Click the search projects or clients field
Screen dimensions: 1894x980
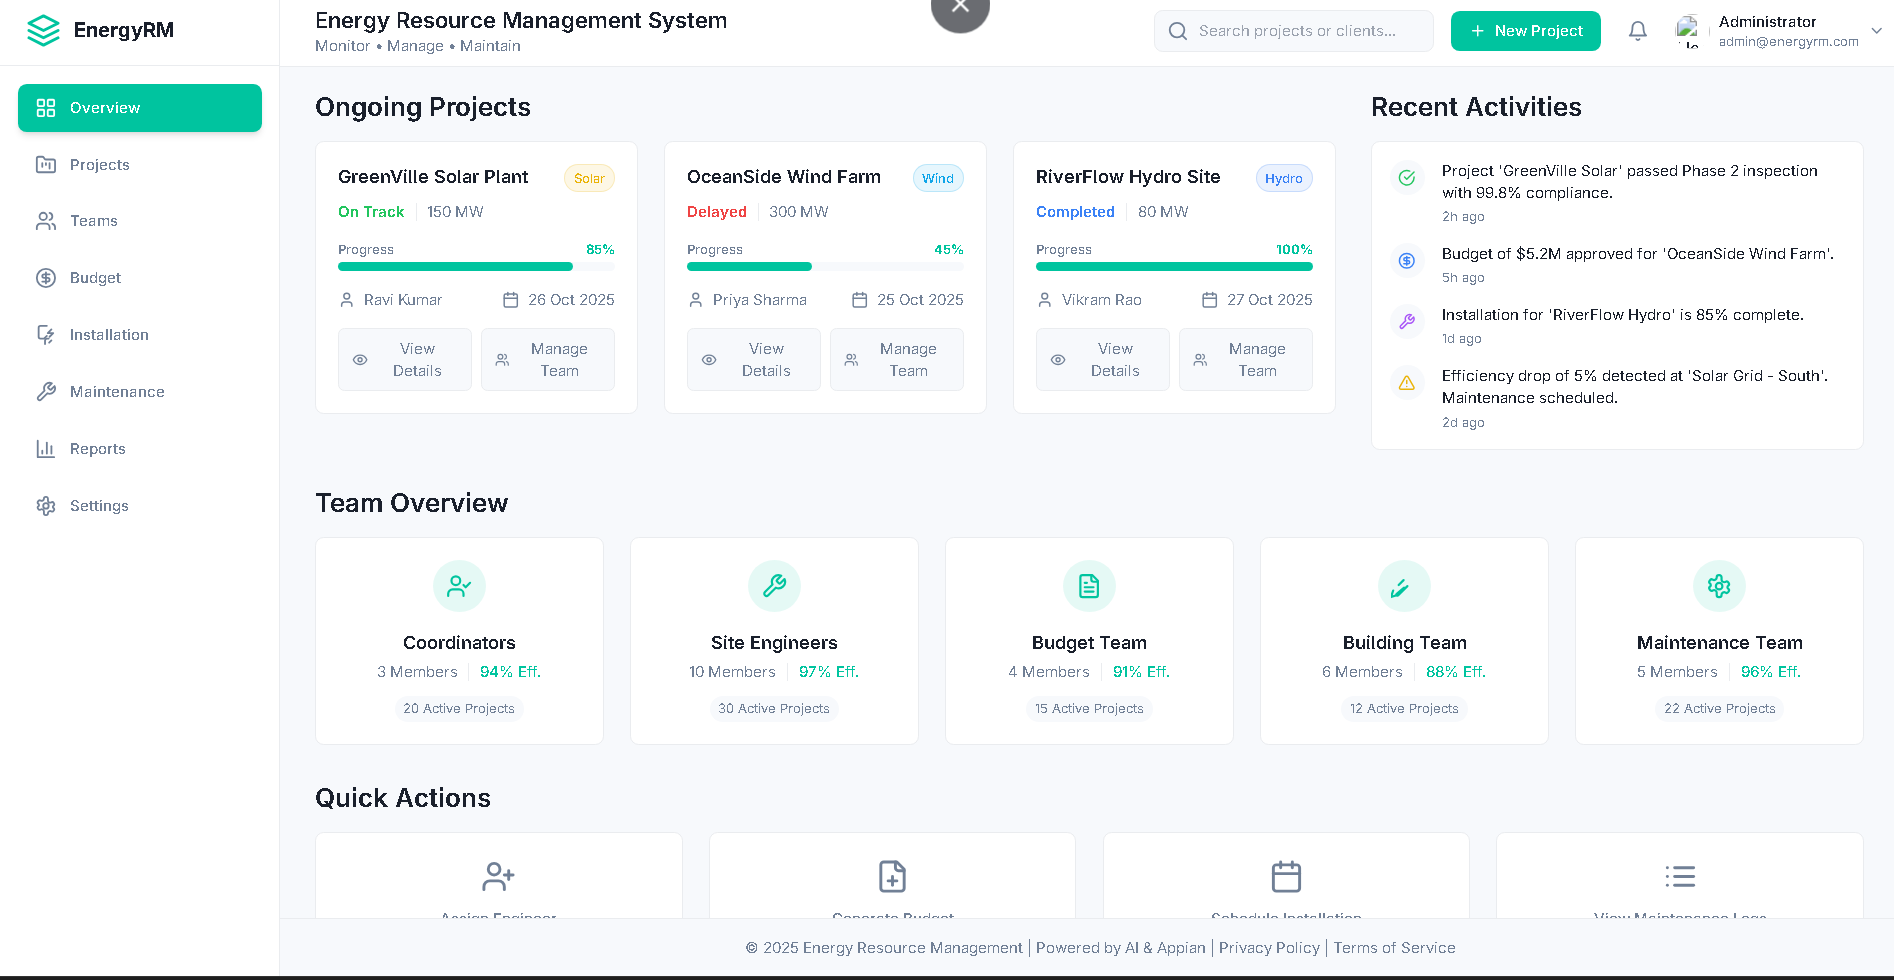1296,31
